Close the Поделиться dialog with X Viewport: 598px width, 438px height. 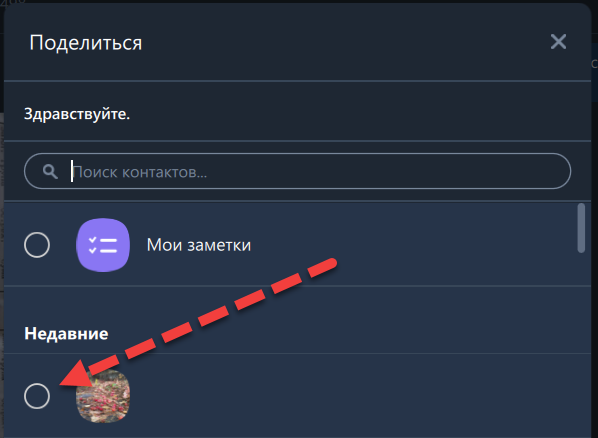coord(558,42)
